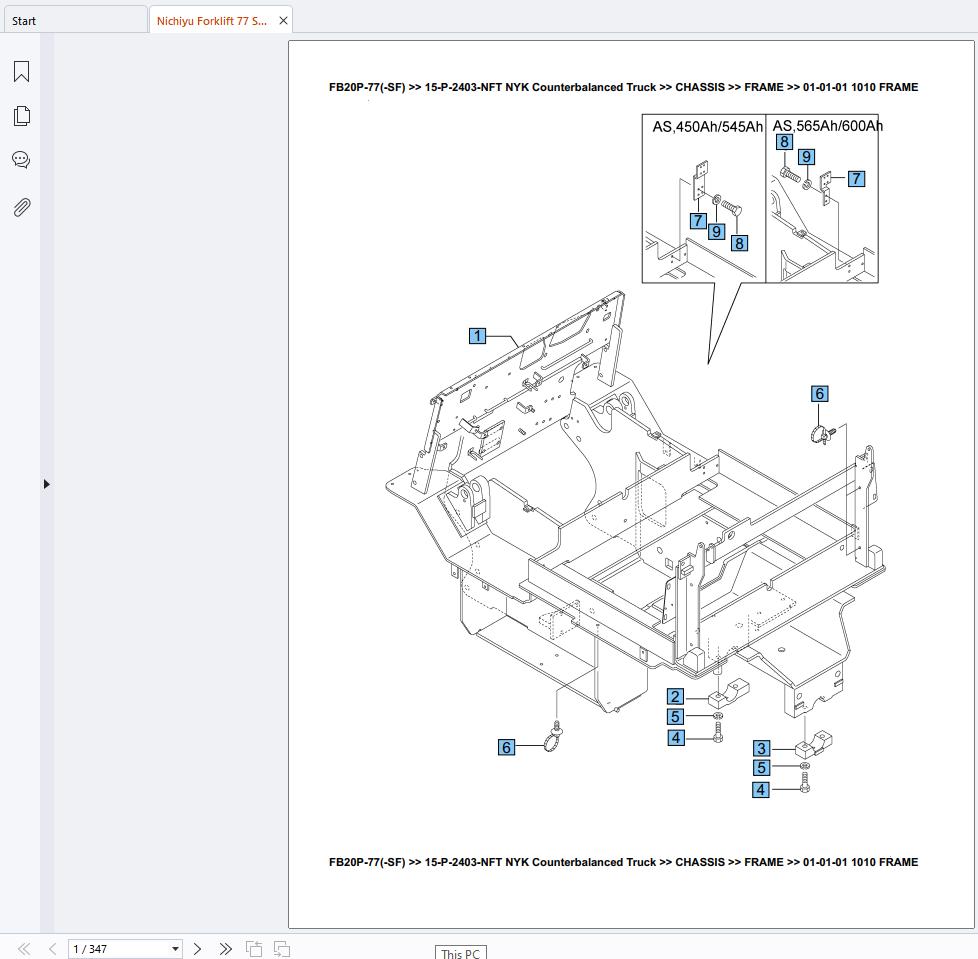
Task: Click the top page header FB20P-77(-SF) breadcrumb text
Action: coord(623,87)
